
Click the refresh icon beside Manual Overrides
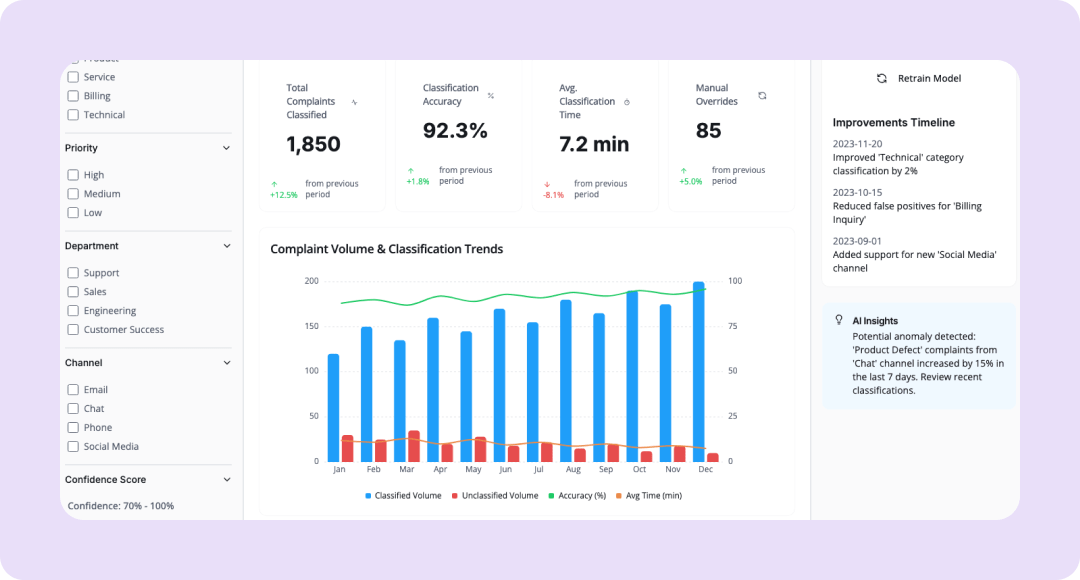point(762,96)
